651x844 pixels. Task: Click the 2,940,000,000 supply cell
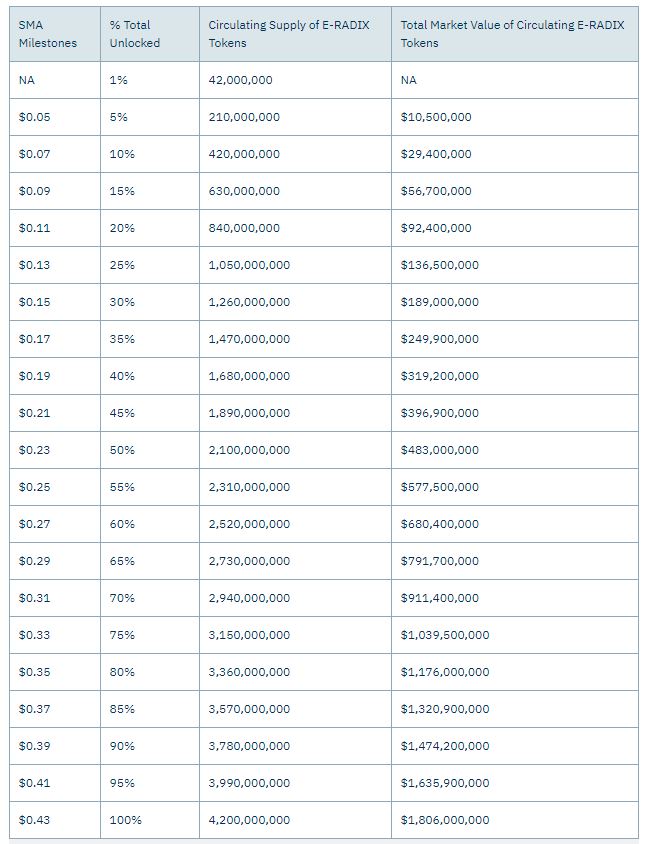click(x=295, y=599)
